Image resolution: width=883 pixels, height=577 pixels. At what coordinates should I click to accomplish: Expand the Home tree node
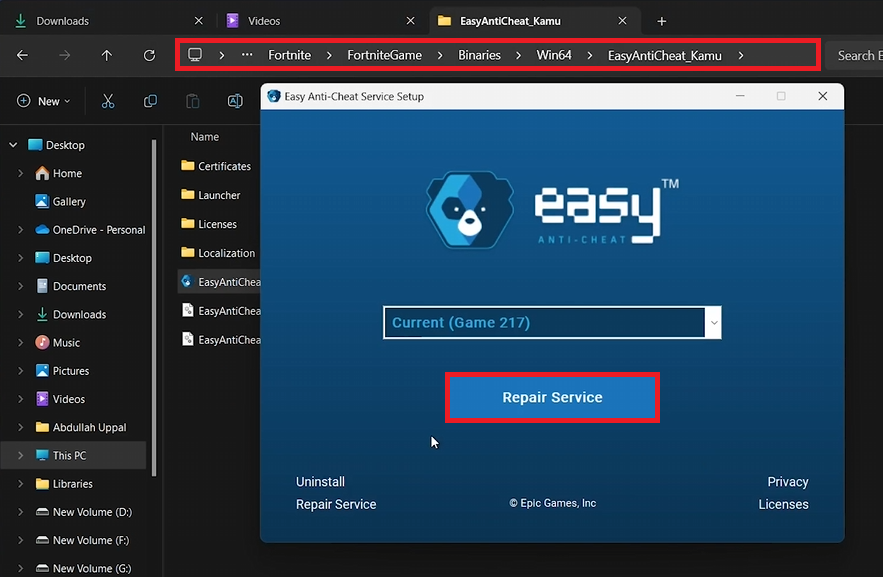(x=21, y=173)
